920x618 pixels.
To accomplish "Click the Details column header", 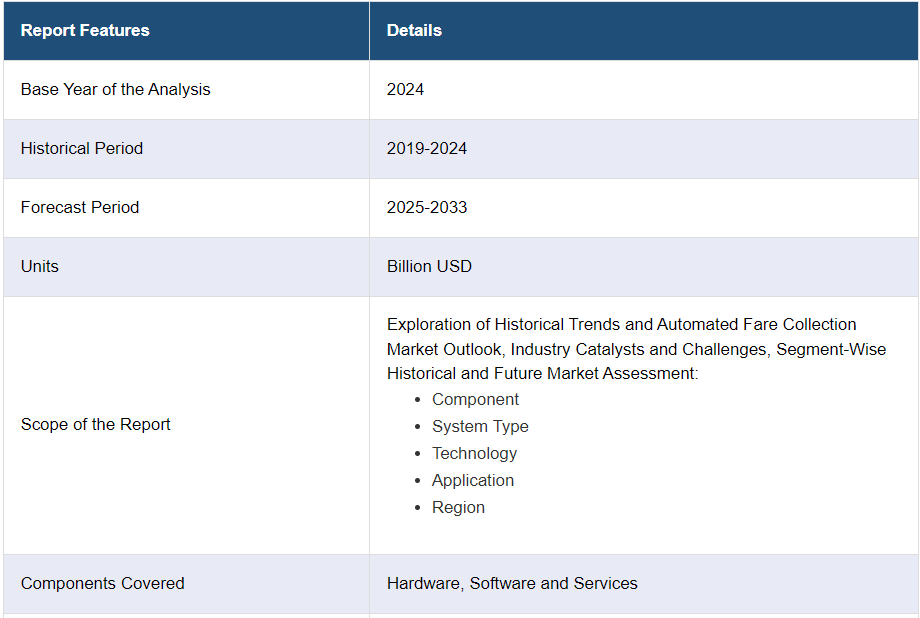I will [414, 31].
